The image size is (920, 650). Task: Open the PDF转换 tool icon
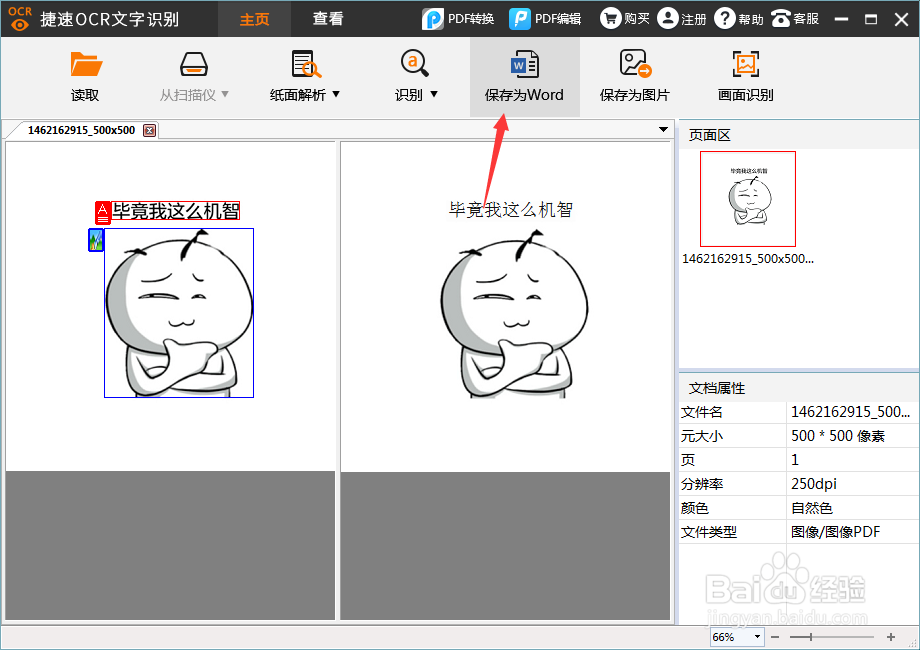pos(434,18)
